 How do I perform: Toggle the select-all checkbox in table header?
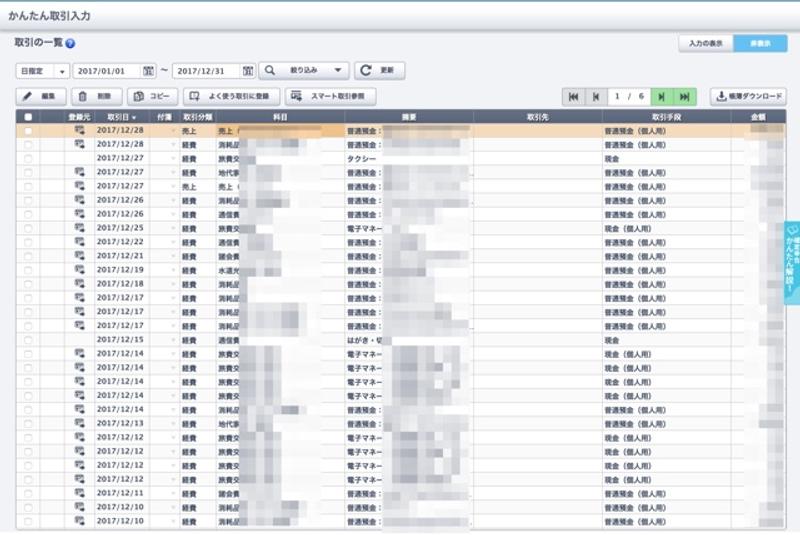(x=28, y=117)
